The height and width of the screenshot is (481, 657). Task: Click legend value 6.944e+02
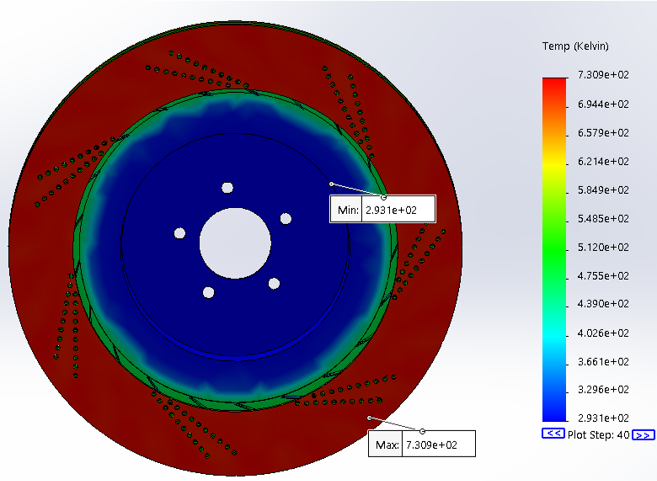tap(603, 104)
